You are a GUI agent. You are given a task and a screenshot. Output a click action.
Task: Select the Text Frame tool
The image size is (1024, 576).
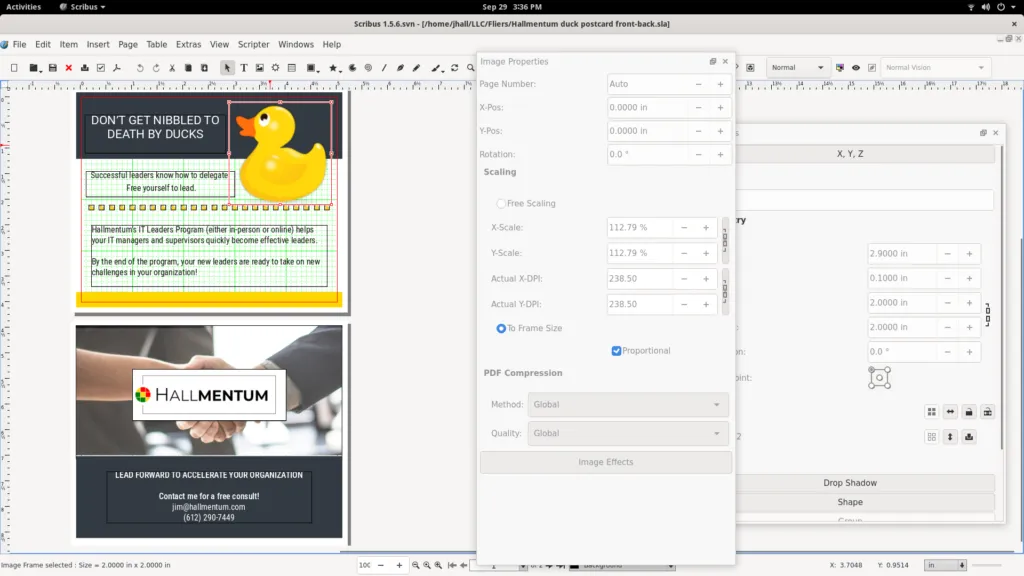click(244, 68)
